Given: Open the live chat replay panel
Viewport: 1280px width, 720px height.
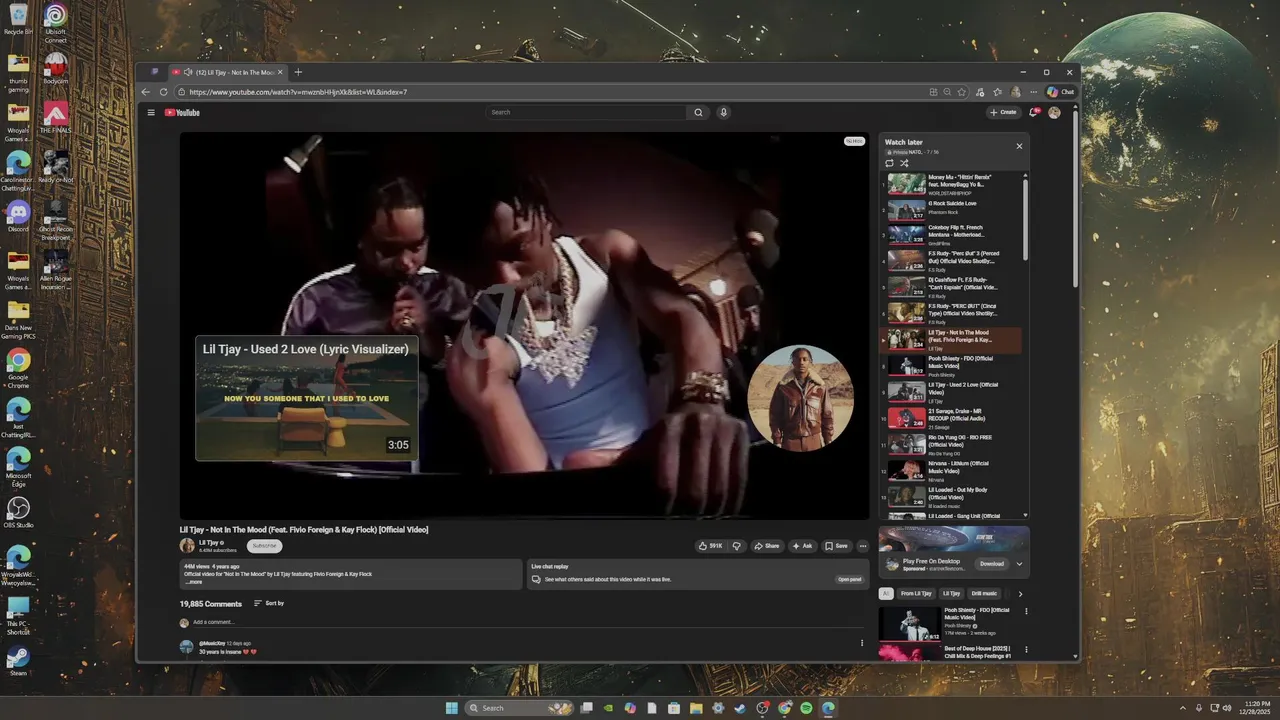Looking at the screenshot, I should (849, 579).
